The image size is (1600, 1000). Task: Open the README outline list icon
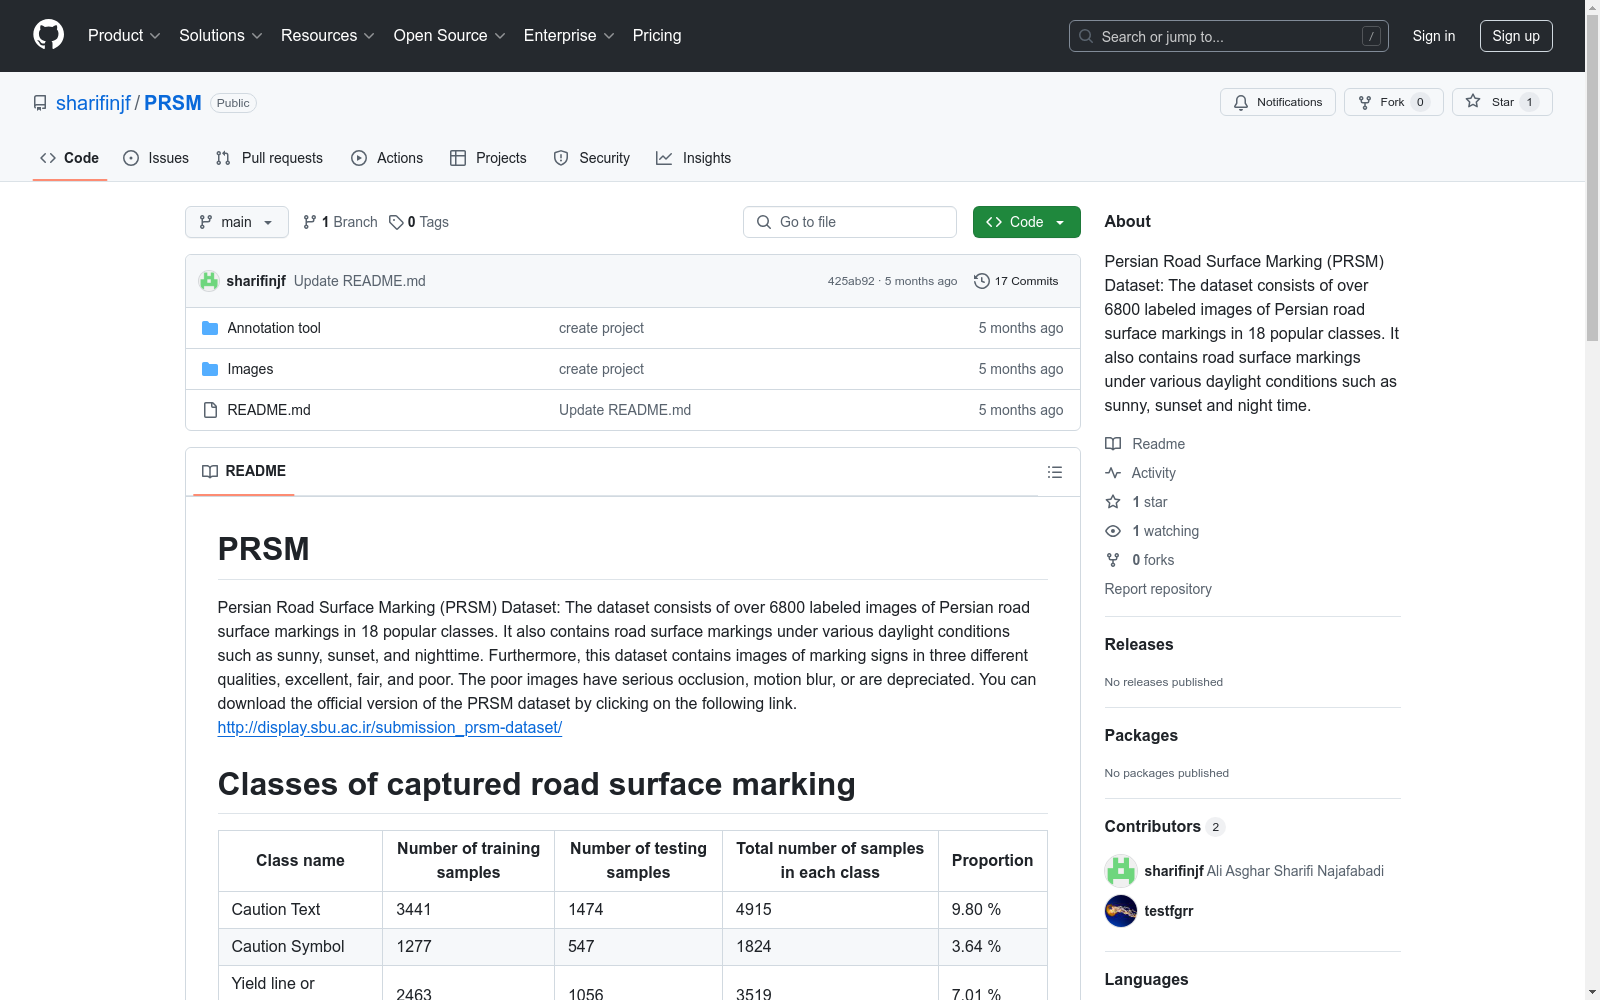[1055, 472]
